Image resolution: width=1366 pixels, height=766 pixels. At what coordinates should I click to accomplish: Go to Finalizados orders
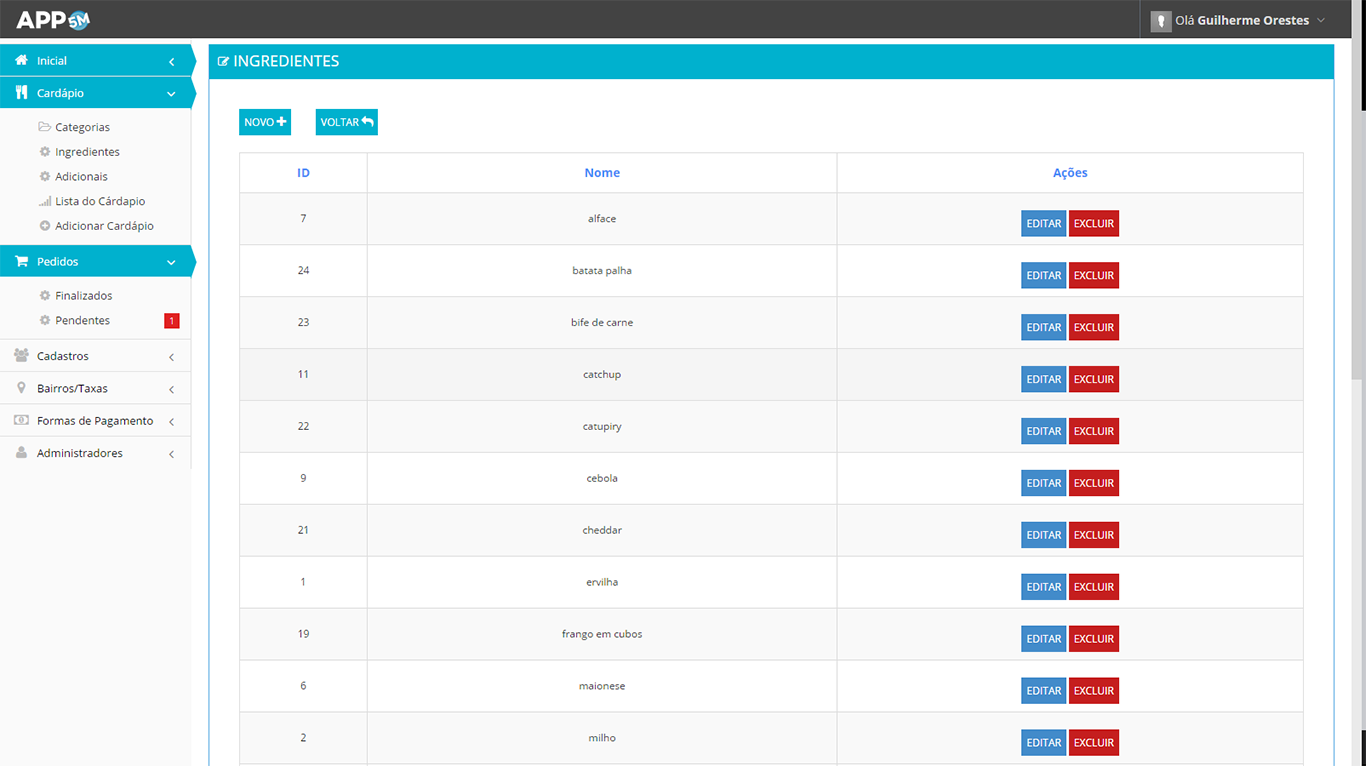pos(83,296)
